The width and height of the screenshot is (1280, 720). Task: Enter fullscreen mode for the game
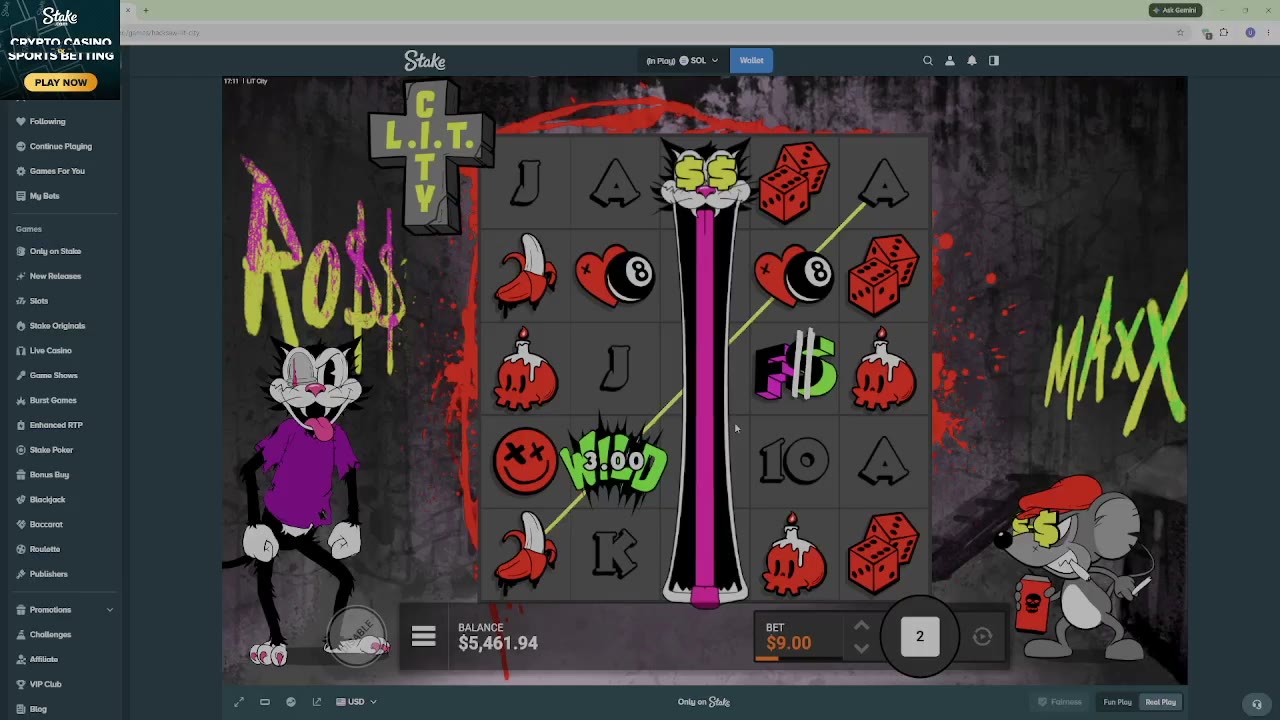pyautogui.click(x=239, y=702)
